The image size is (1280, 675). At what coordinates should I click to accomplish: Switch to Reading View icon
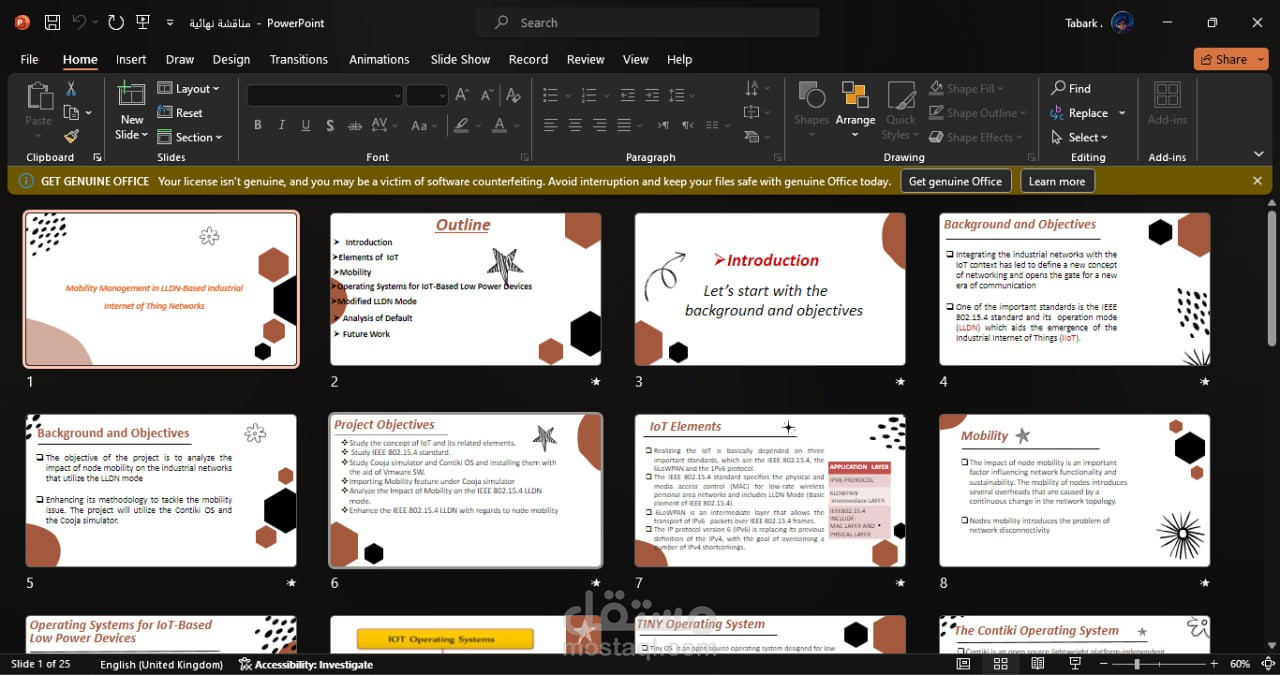(x=1038, y=664)
